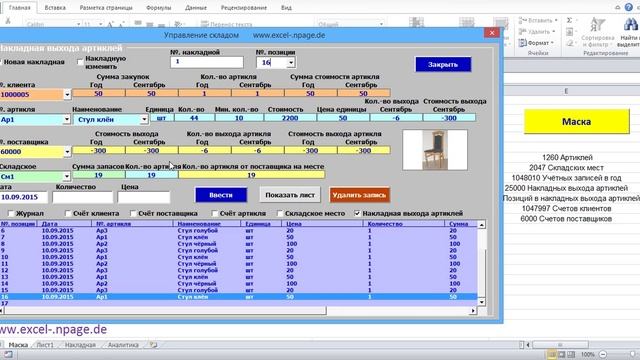Screen dimensions: 640x360
Task: Click the blue Закрыть button
Action: coord(443,64)
